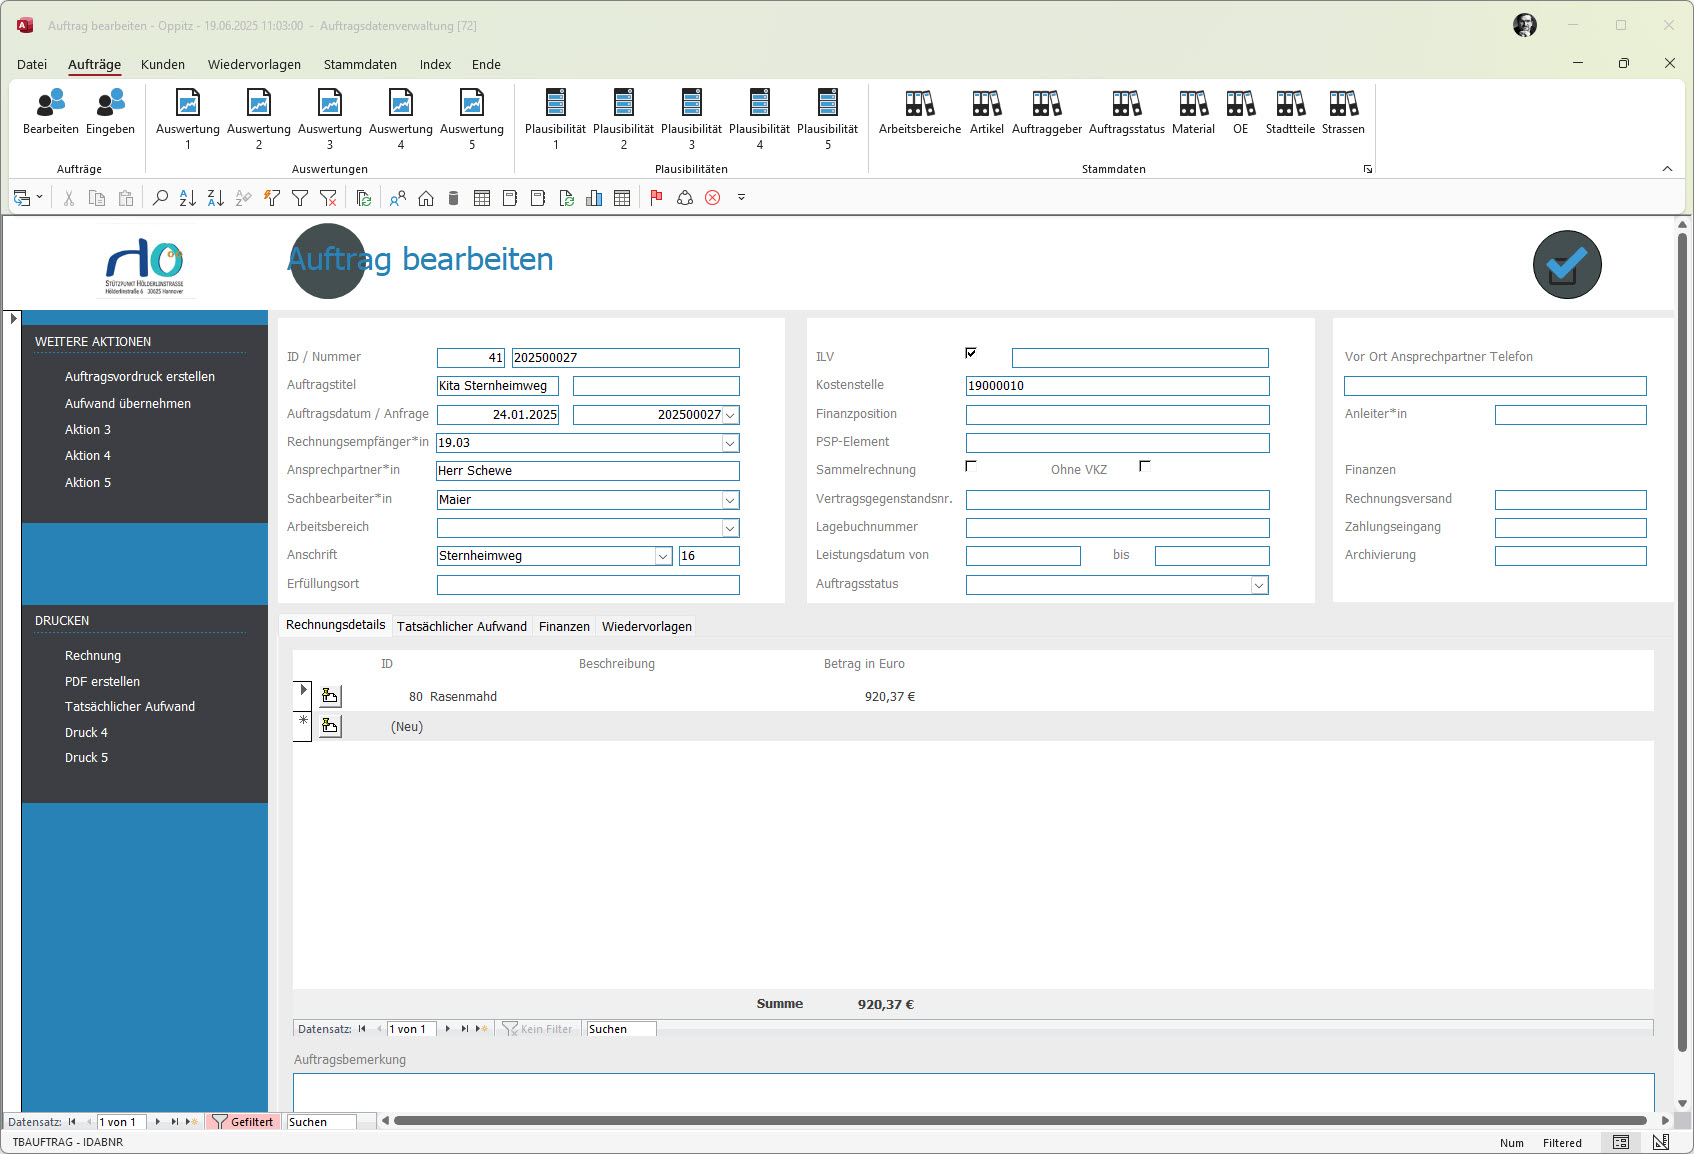Open Material master data
The image size is (1694, 1154).
point(1194,111)
